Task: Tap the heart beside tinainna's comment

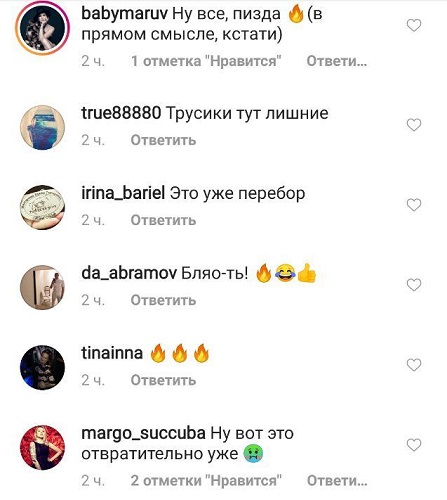Action: pyautogui.click(x=414, y=365)
